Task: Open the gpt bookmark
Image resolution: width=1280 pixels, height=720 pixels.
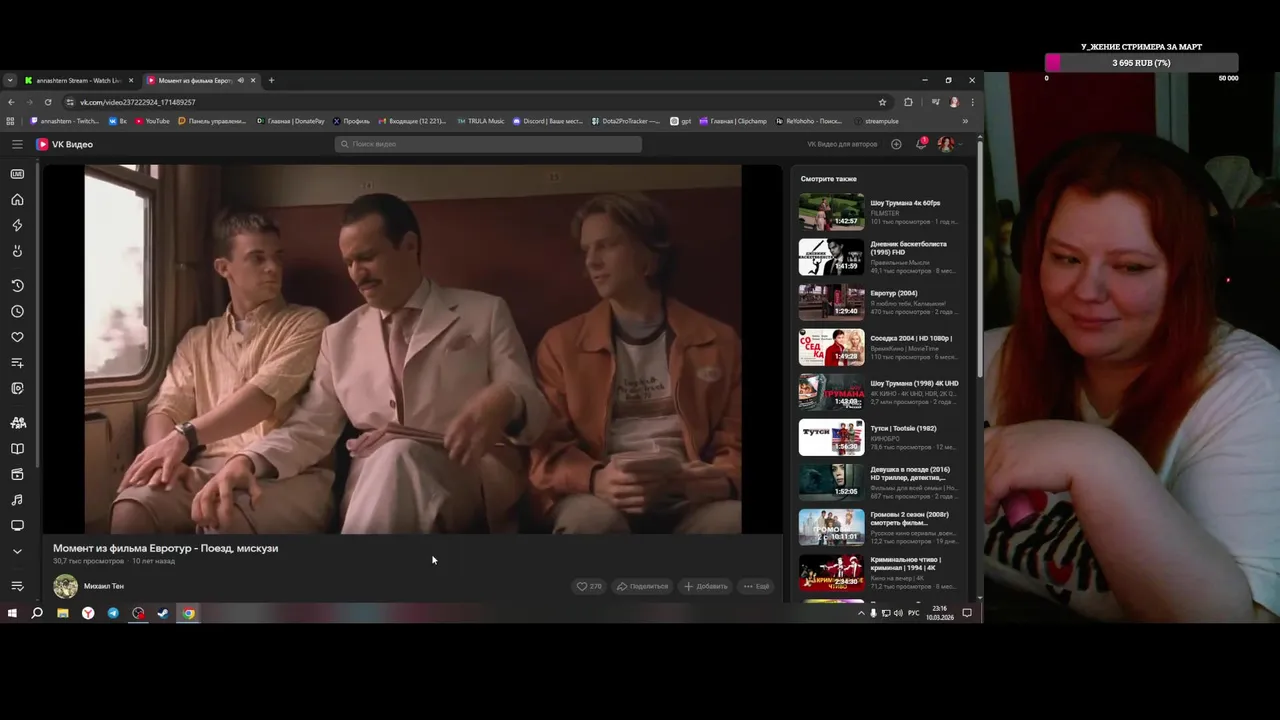Action: click(x=680, y=121)
